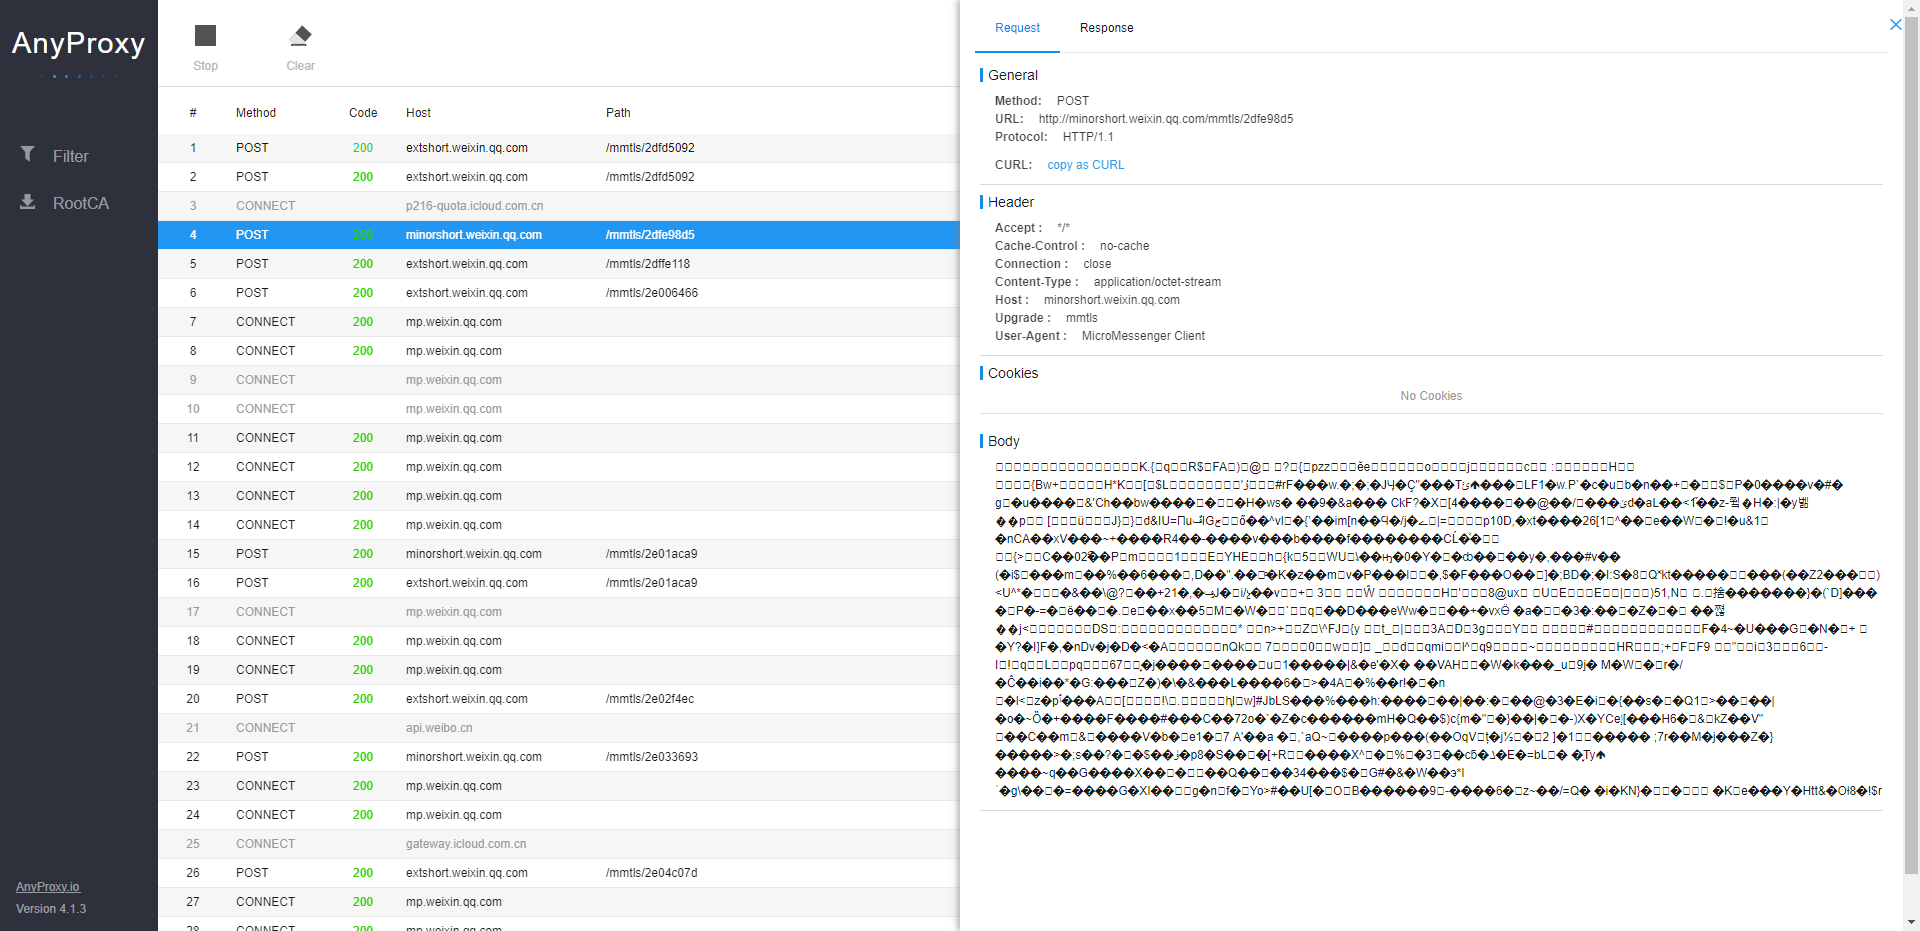This screenshot has height=931, width=1920.
Task: Open the AnyProxy.io website link
Action: (x=48, y=886)
